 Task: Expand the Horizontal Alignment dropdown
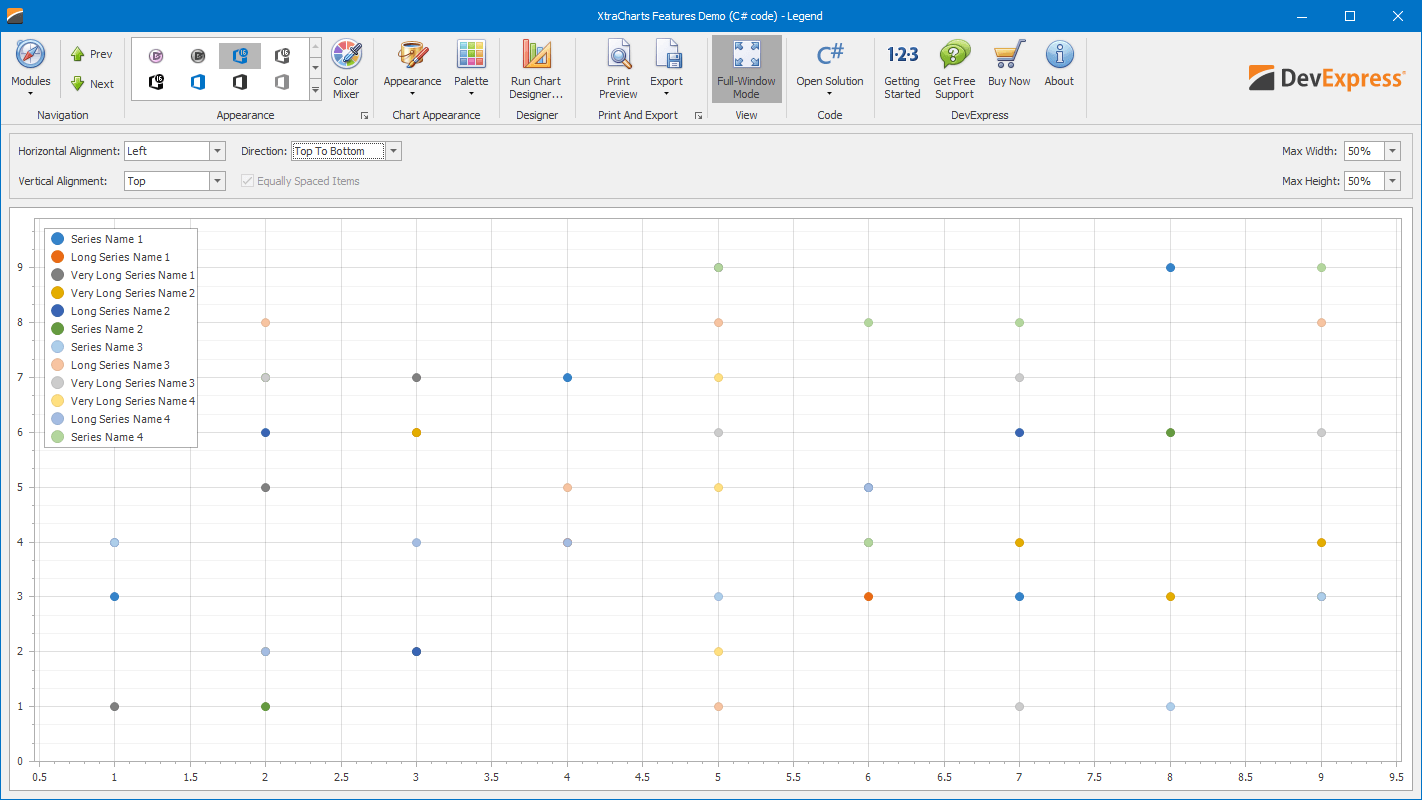point(217,151)
